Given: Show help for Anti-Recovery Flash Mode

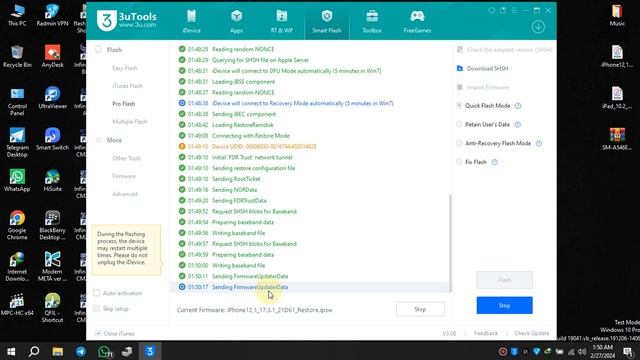Looking at the screenshot, I should pyautogui.click(x=539, y=143).
